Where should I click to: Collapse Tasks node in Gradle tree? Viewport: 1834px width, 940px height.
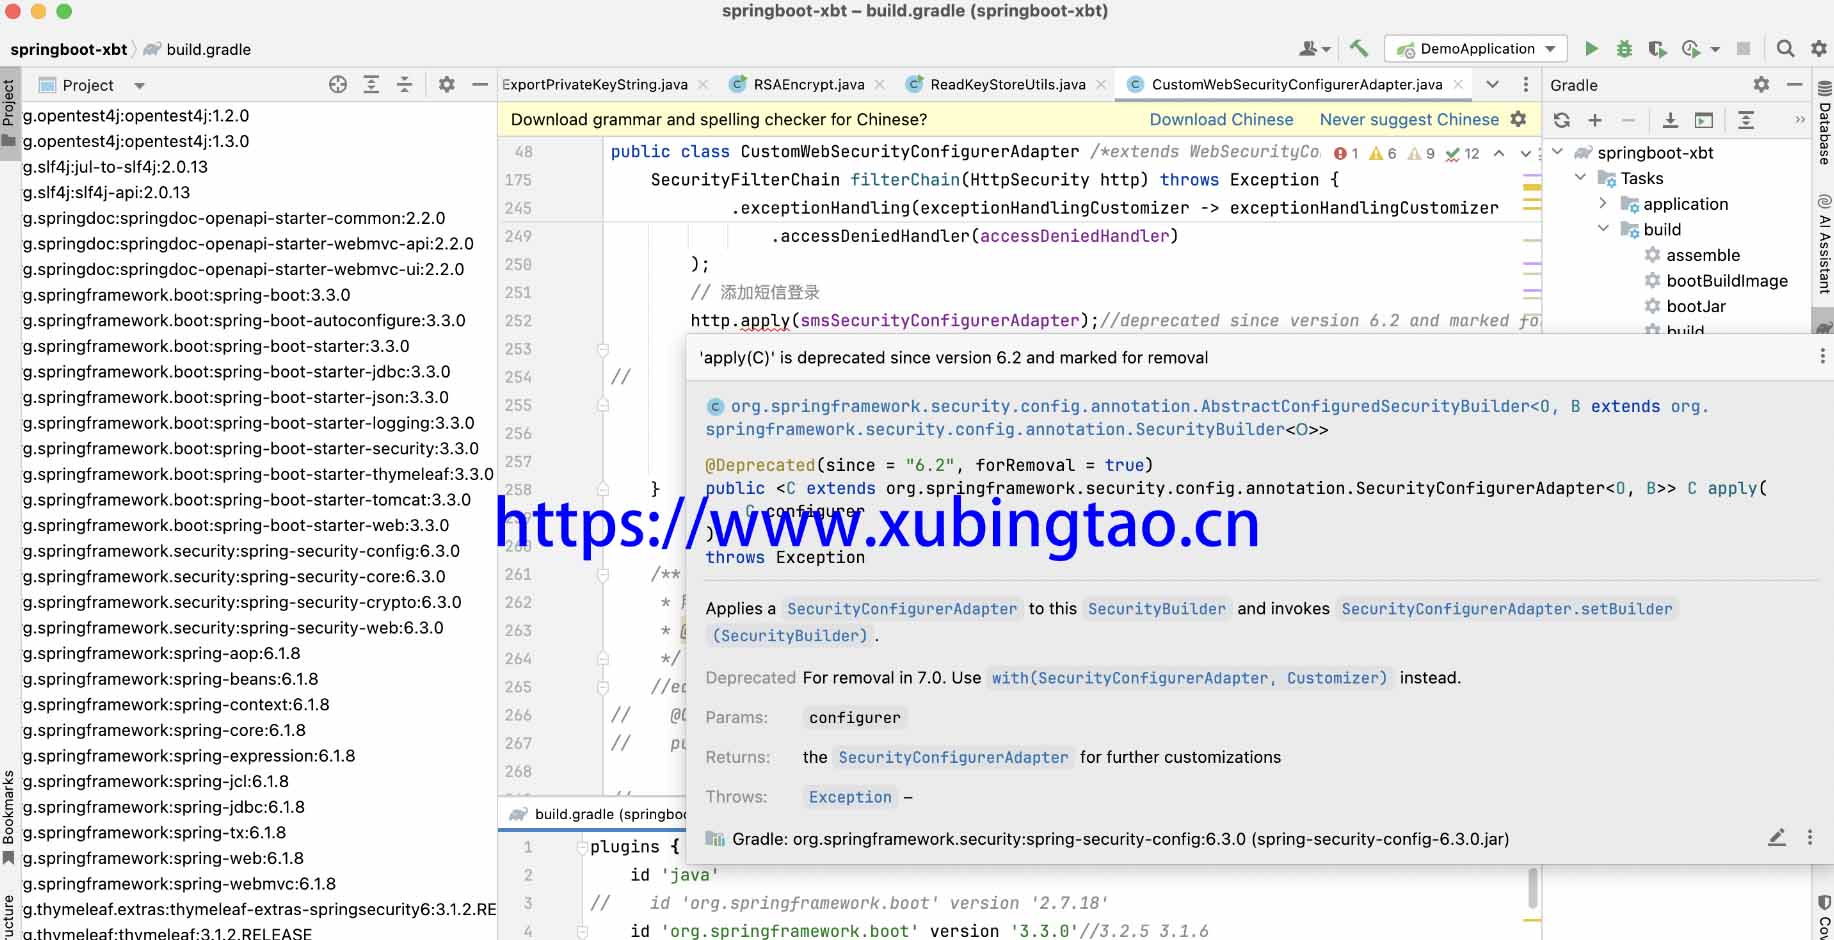[1580, 178]
